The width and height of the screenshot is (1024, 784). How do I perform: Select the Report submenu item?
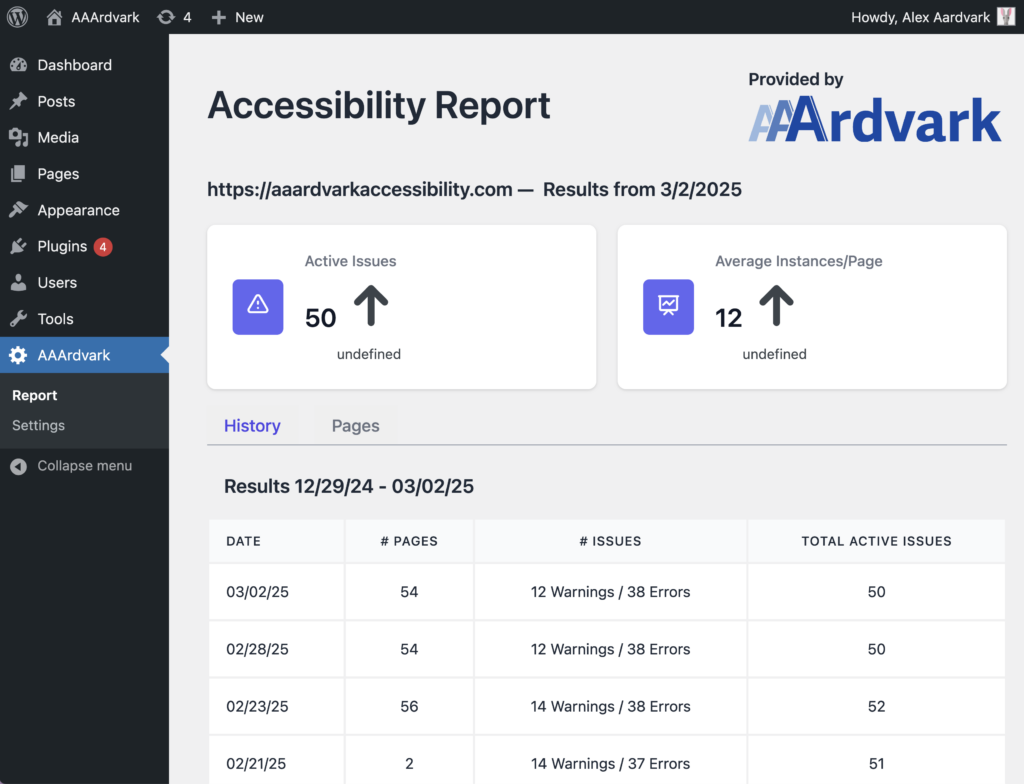click(x=35, y=395)
